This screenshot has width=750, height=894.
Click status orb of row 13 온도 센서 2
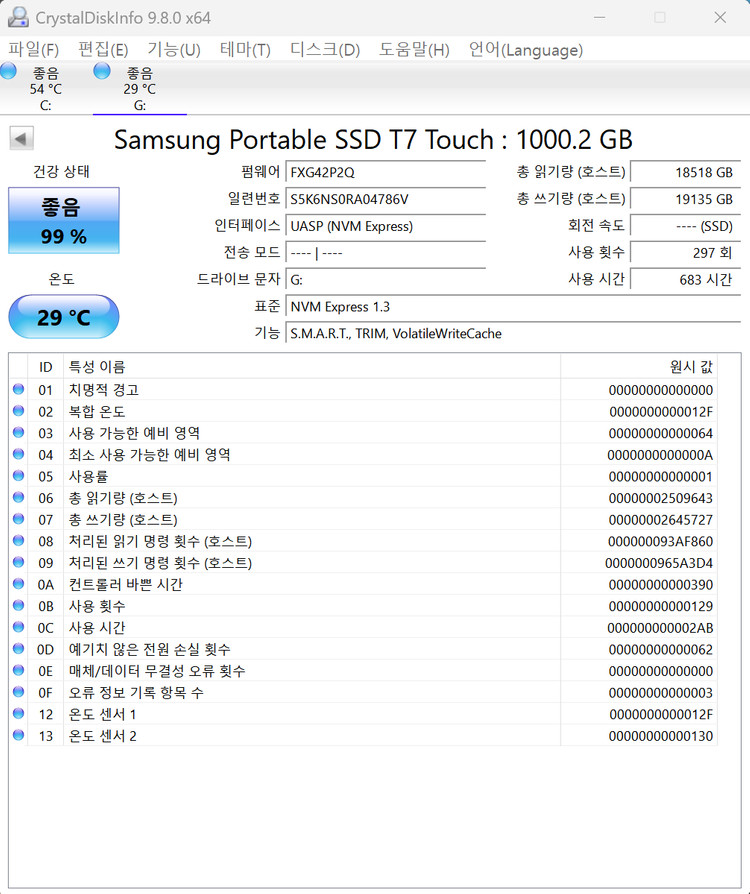click(x=18, y=735)
